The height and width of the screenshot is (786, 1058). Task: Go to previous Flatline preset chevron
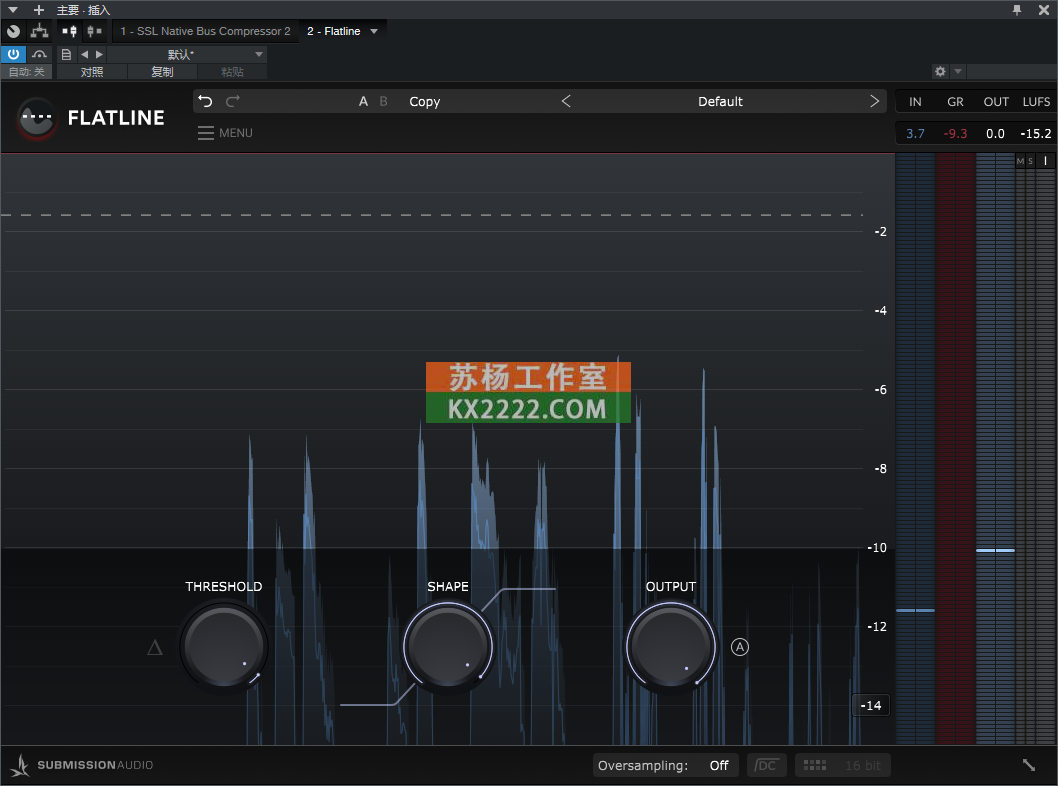566,101
